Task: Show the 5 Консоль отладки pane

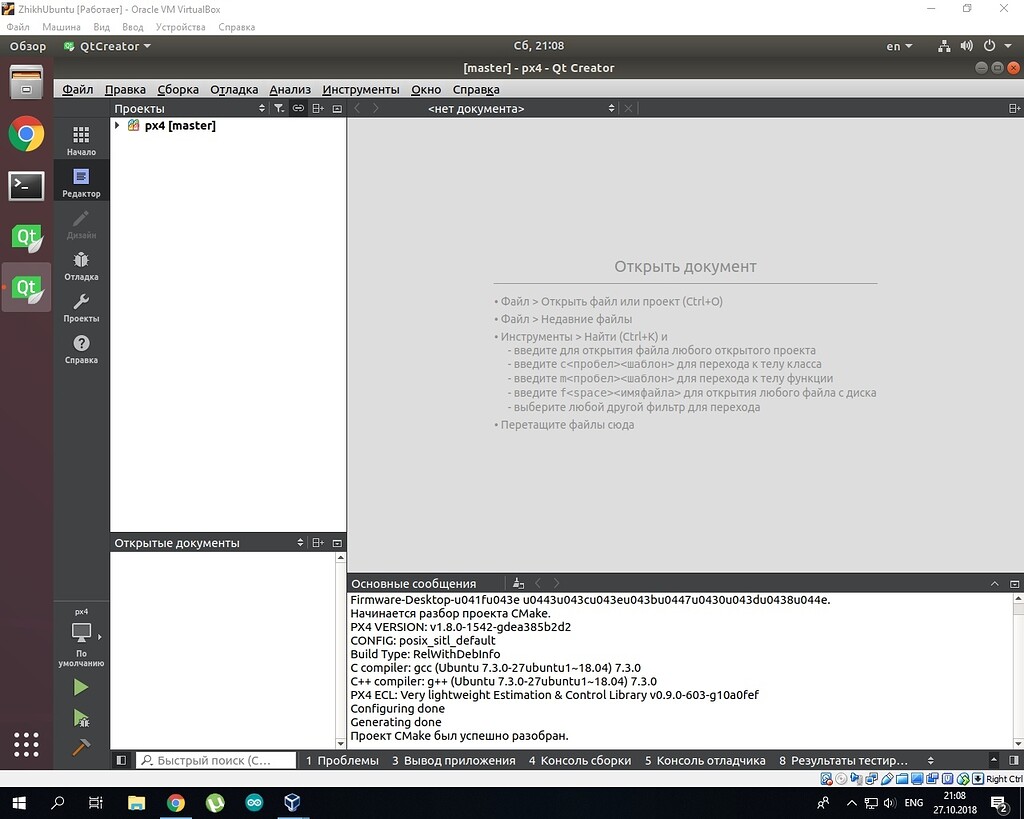Action: pos(705,760)
